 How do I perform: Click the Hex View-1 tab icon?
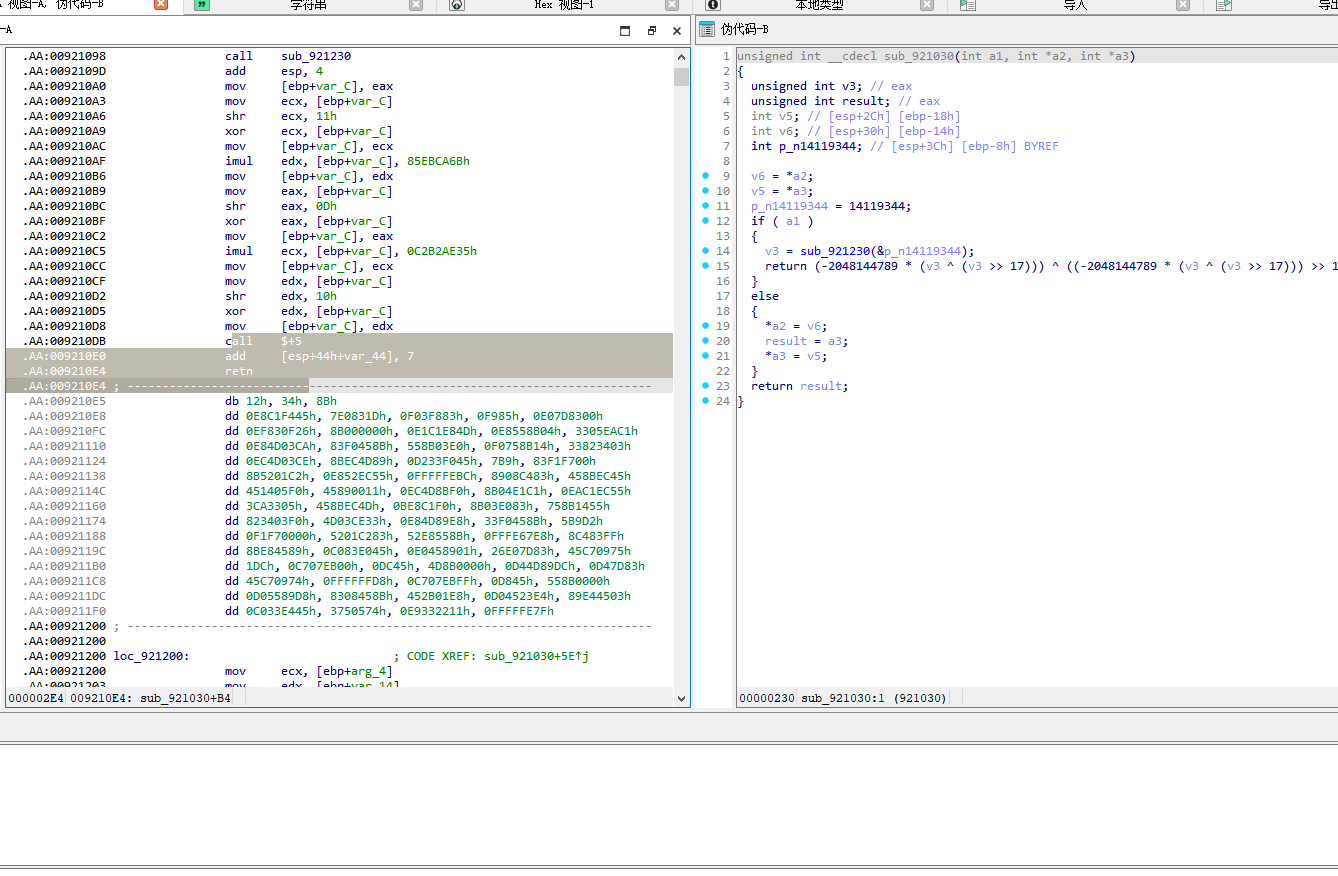pos(457,5)
